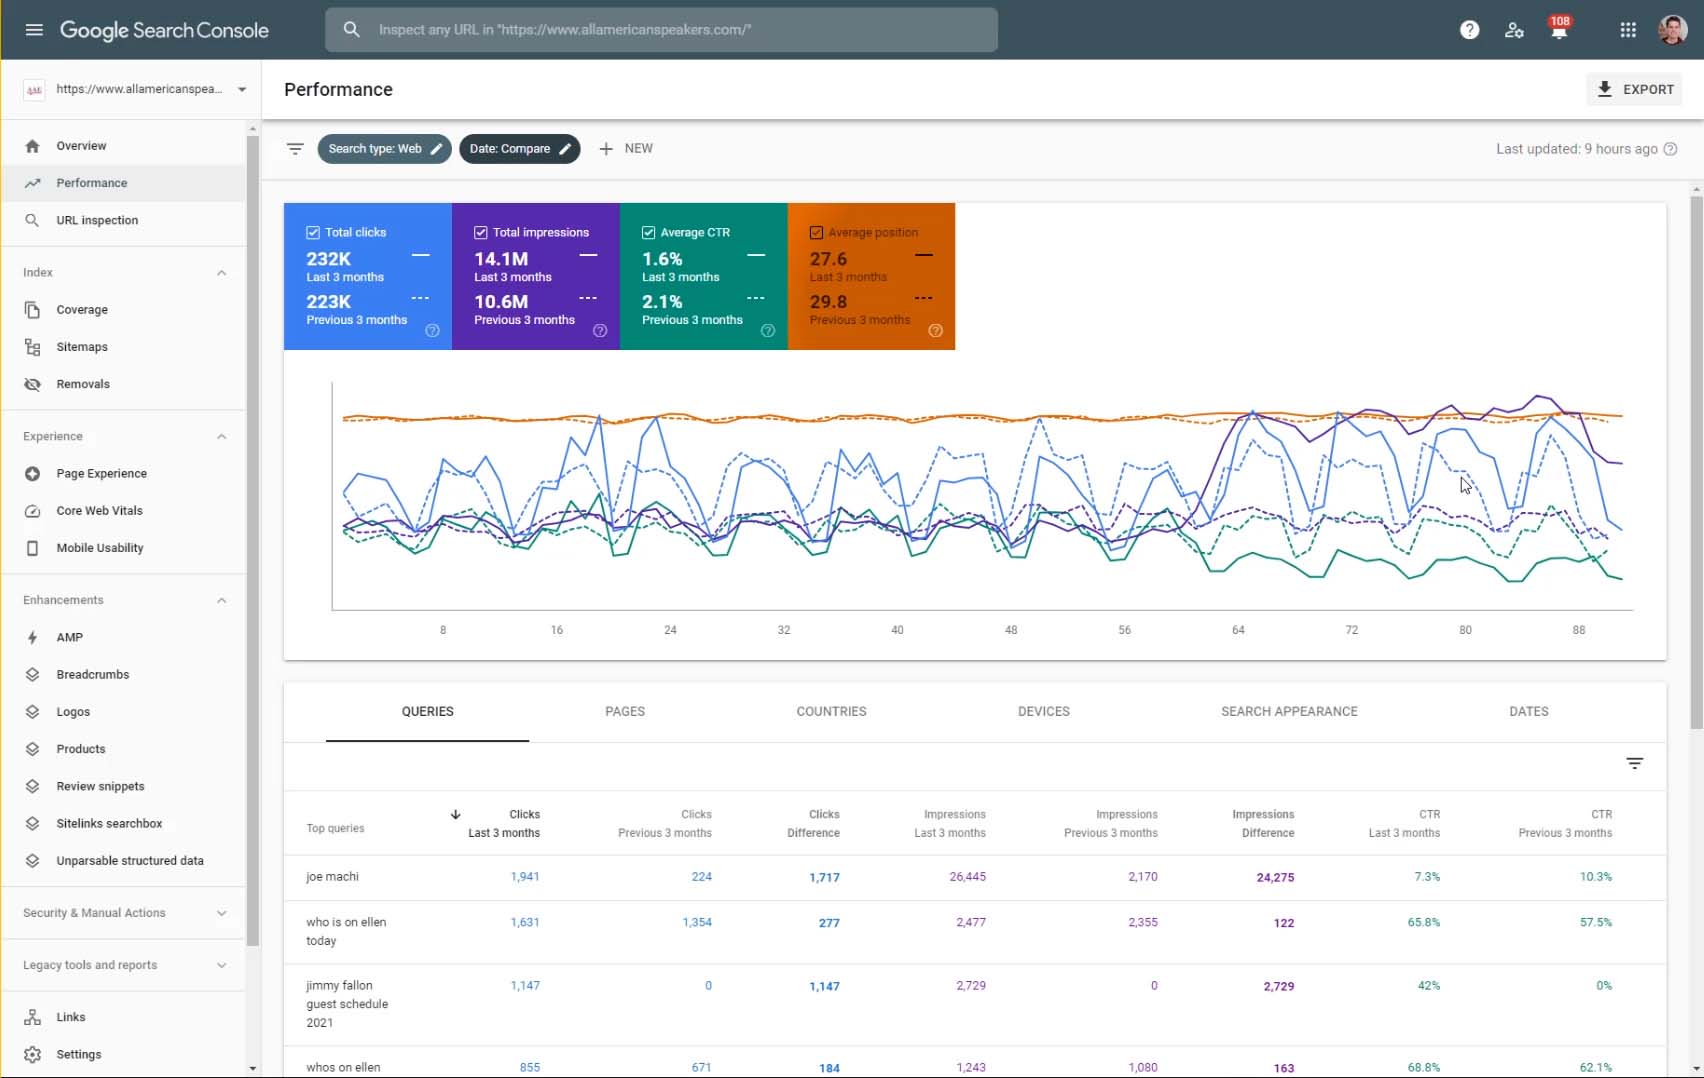
Task: Click the Impressions Difference column header
Action: (x=1263, y=824)
